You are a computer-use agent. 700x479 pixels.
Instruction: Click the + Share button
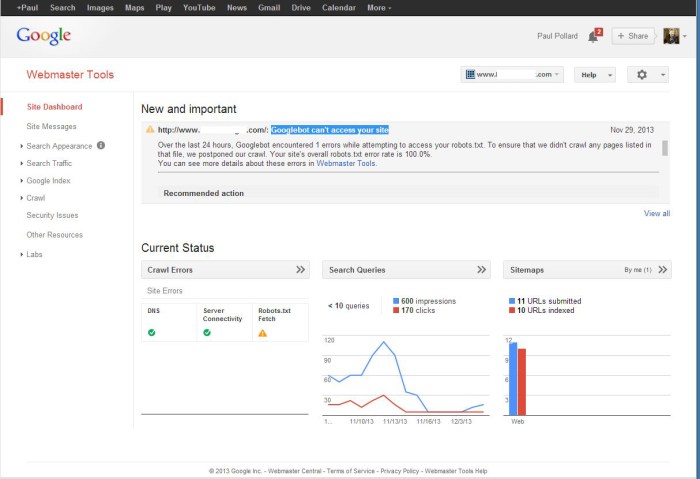(x=633, y=36)
